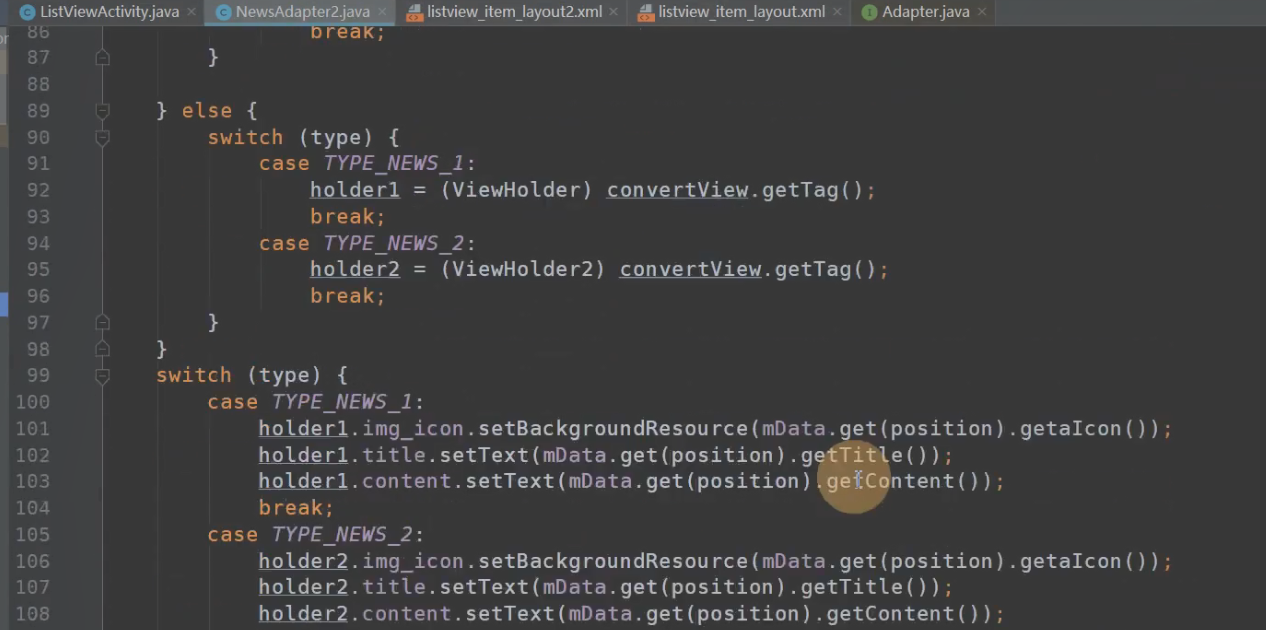Click 'holder2' on line 95
This screenshot has height=630, width=1266.
(x=355, y=269)
